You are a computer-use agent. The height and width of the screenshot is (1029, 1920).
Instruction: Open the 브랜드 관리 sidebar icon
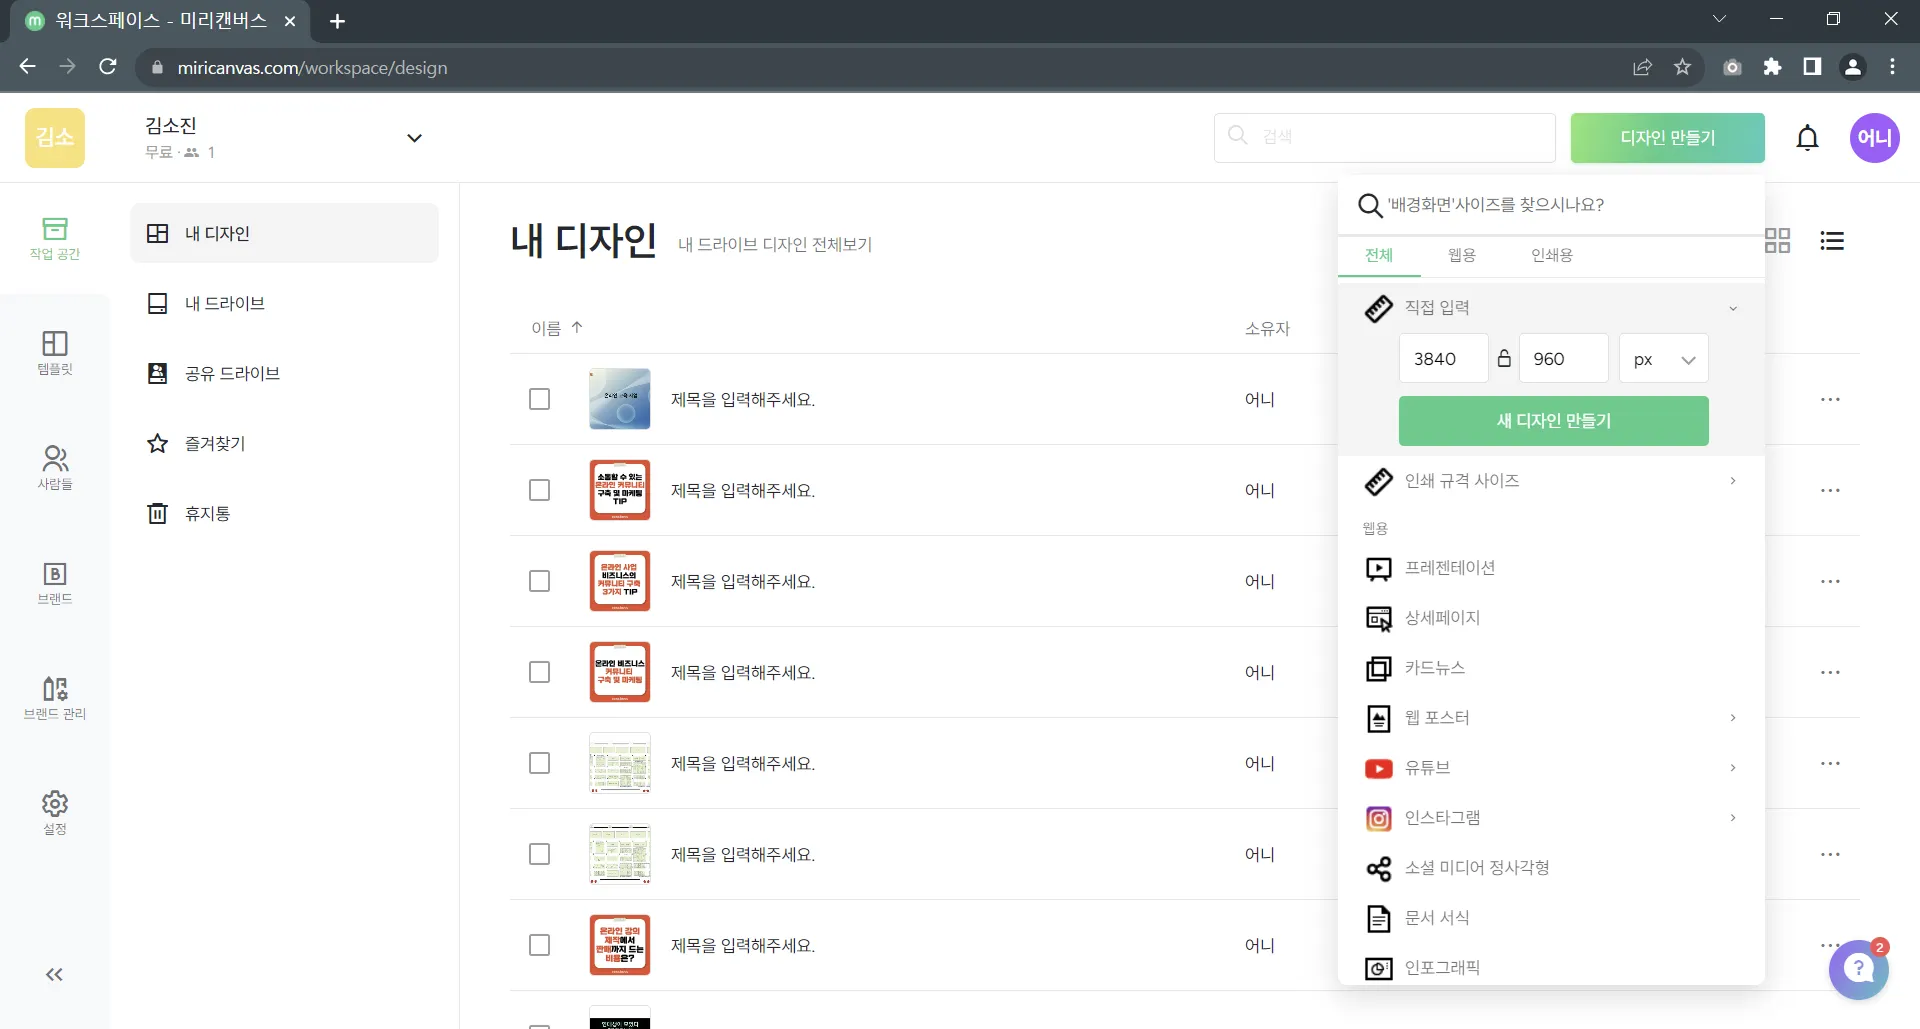tap(55, 699)
